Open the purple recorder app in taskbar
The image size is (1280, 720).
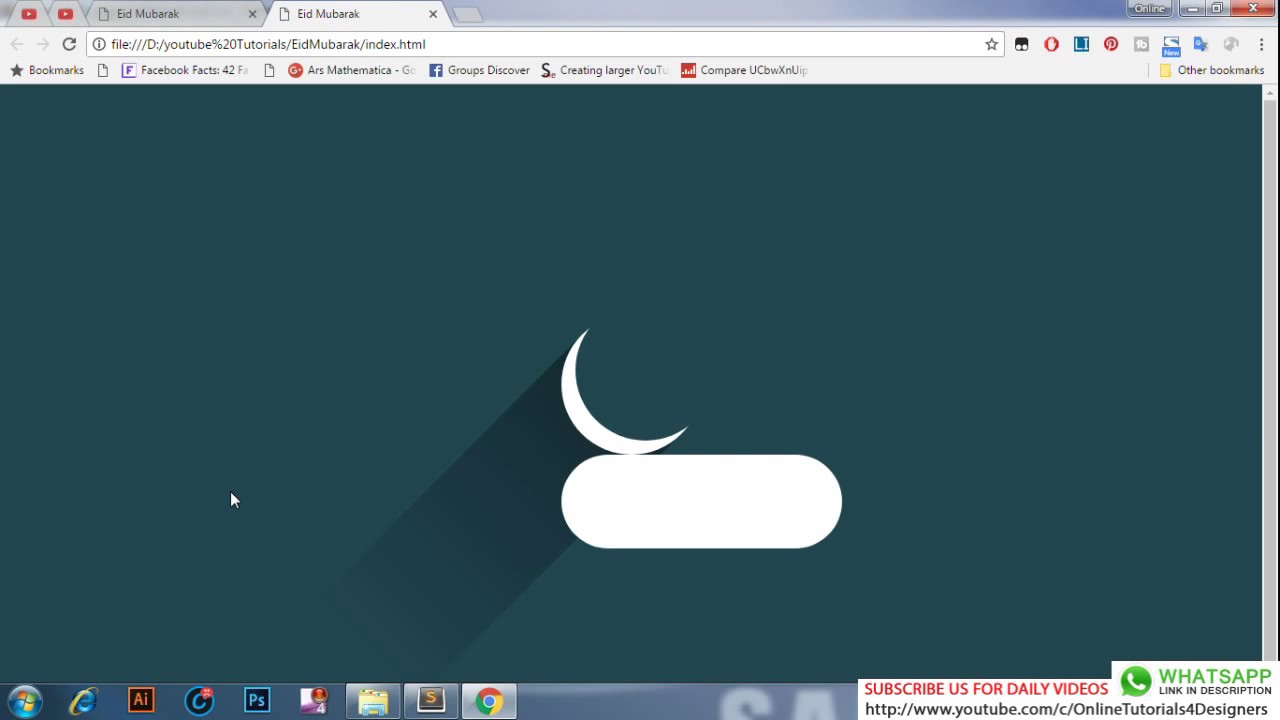(x=315, y=701)
